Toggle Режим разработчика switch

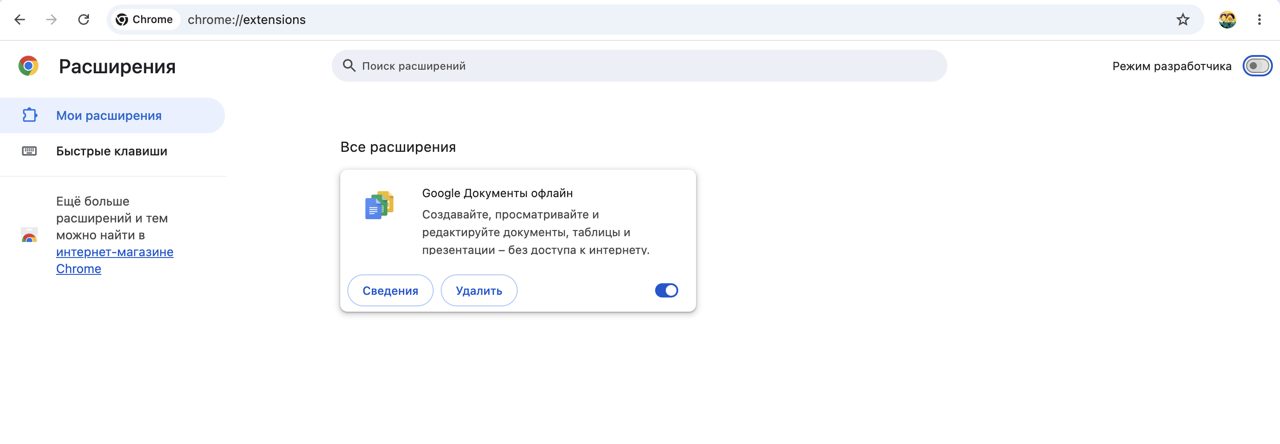[1257, 66]
